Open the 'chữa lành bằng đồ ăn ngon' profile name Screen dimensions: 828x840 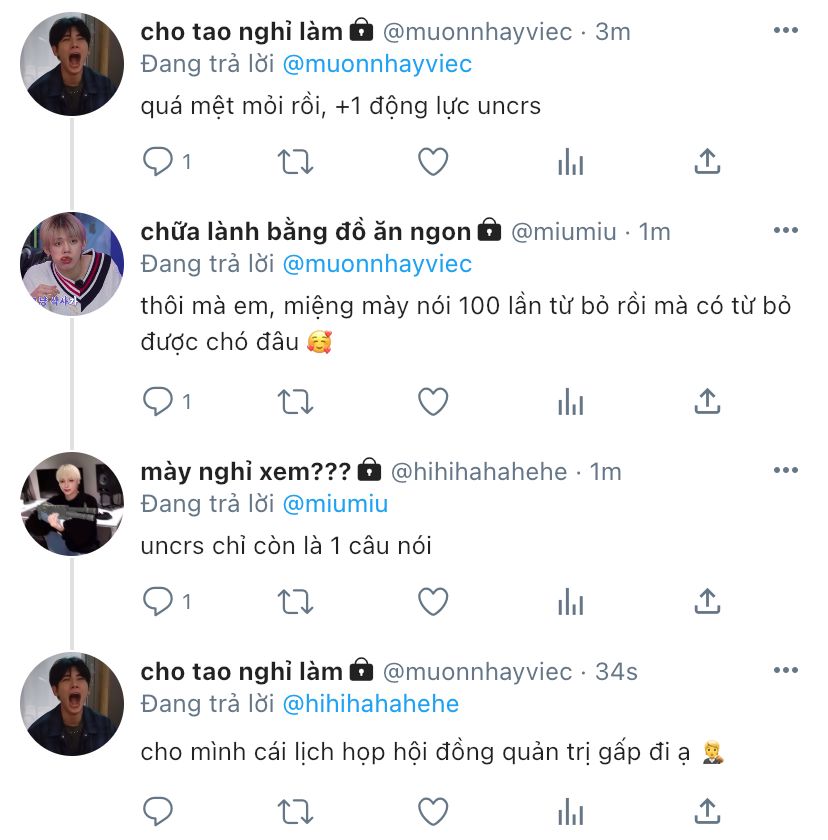tap(306, 232)
